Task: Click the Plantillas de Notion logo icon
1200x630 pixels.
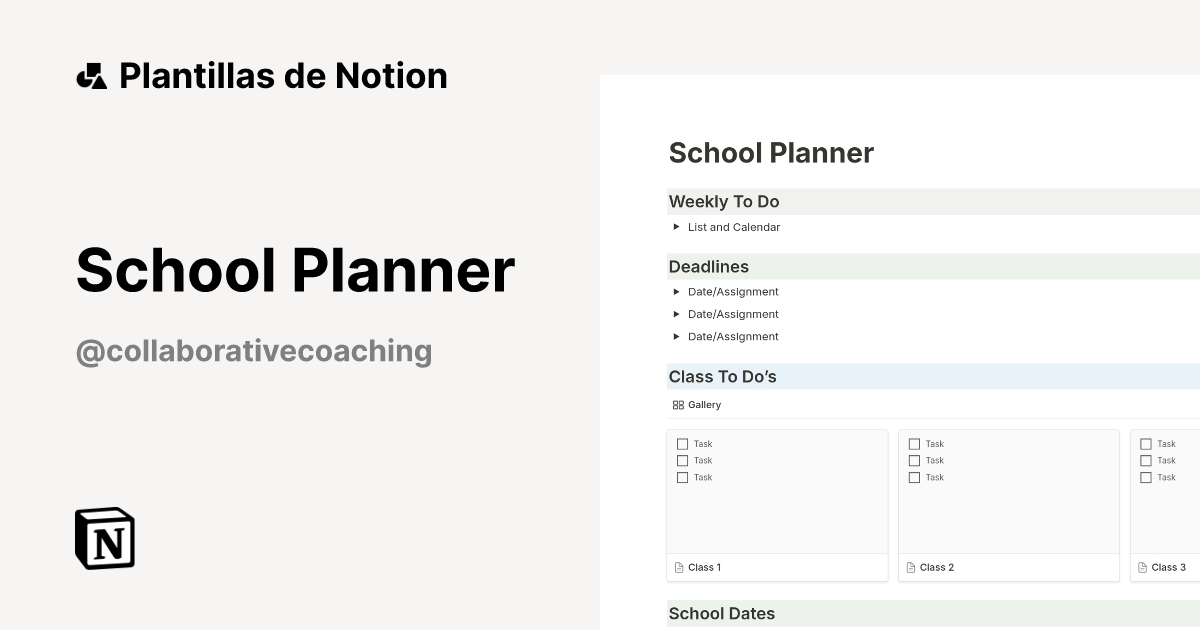Action: coord(91,75)
